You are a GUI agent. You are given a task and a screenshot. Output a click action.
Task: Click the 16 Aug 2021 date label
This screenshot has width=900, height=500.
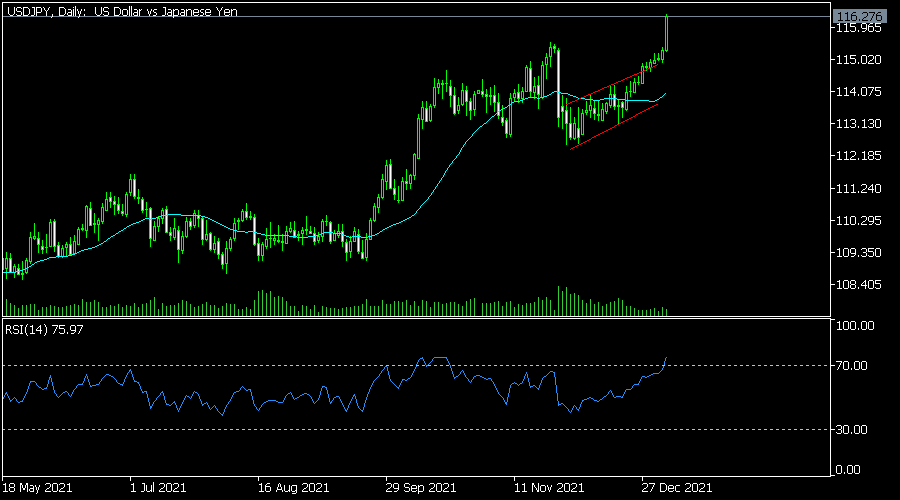pos(293,488)
